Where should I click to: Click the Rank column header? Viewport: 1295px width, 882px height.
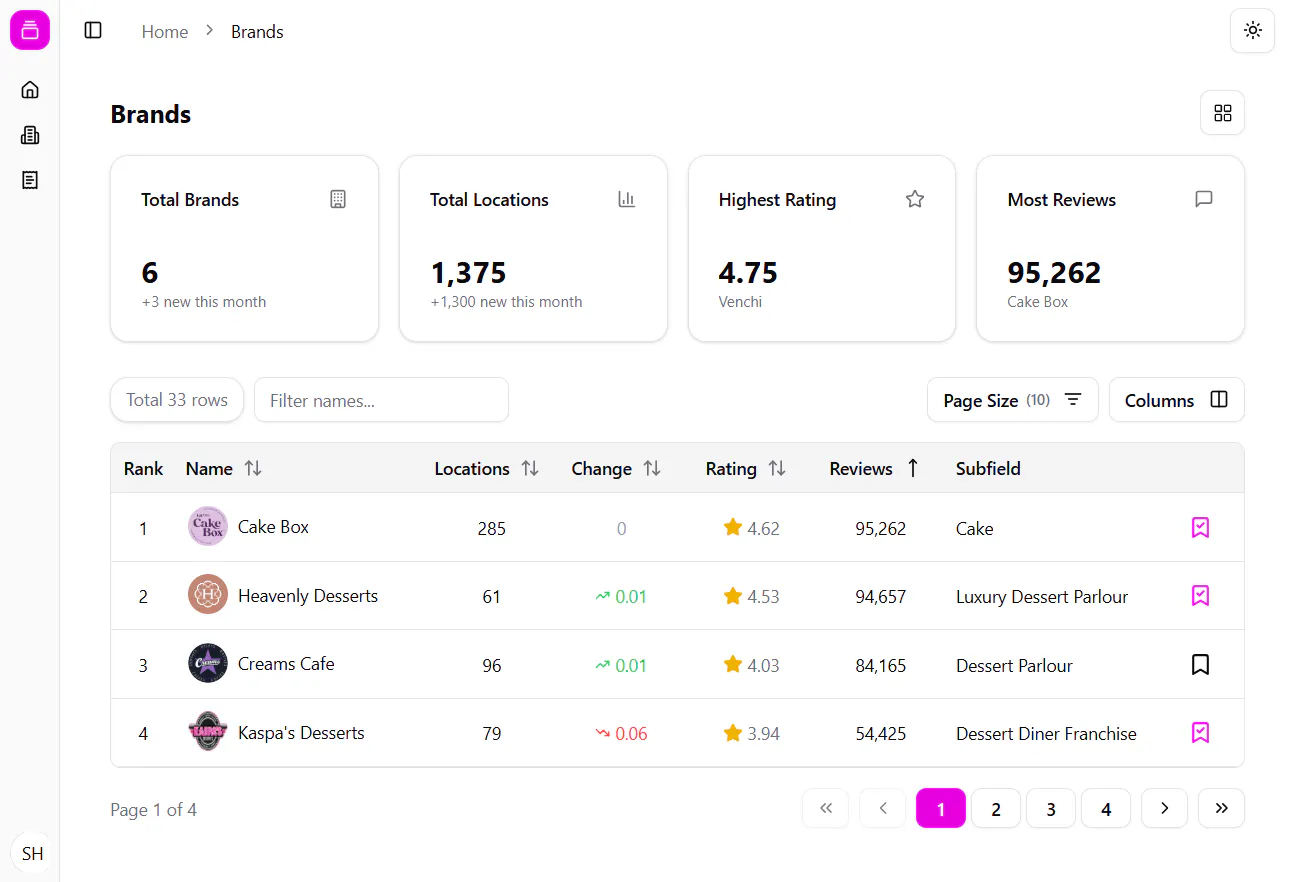(x=143, y=468)
